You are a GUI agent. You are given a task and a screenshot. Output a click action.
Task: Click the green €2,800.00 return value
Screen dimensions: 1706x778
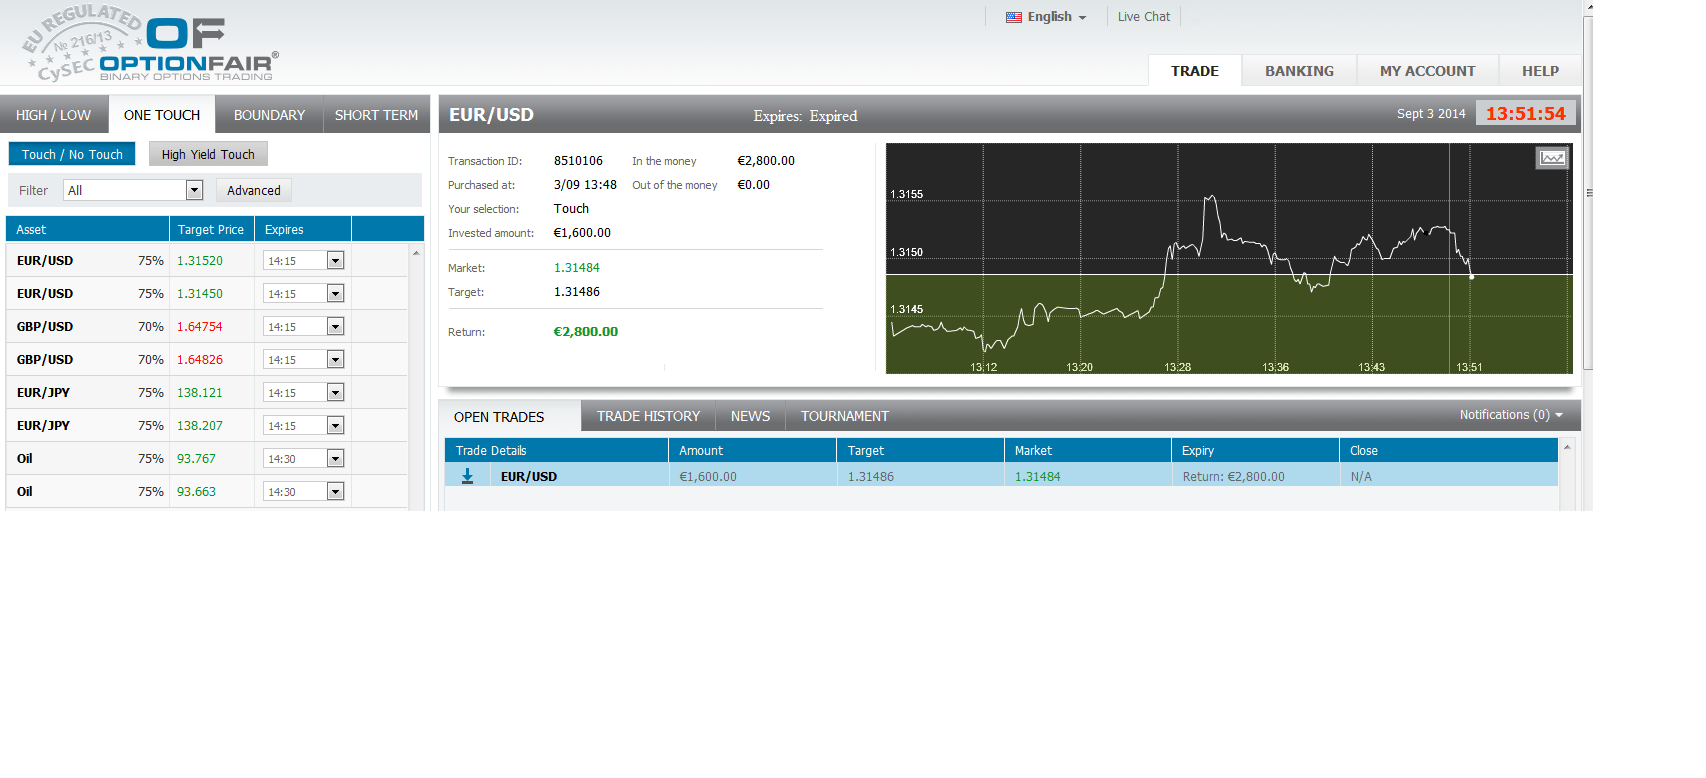click(586, 332)
